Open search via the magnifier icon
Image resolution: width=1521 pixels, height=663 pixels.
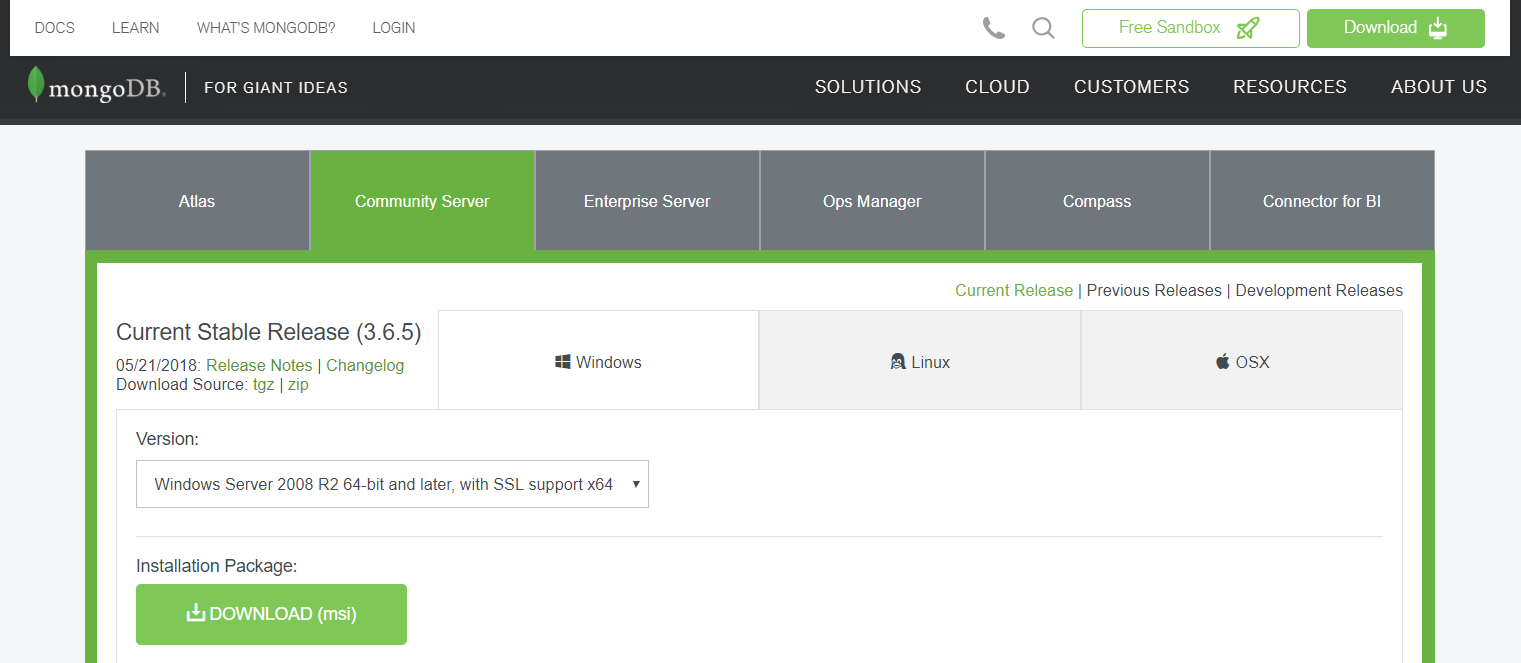click(1043, 28)
